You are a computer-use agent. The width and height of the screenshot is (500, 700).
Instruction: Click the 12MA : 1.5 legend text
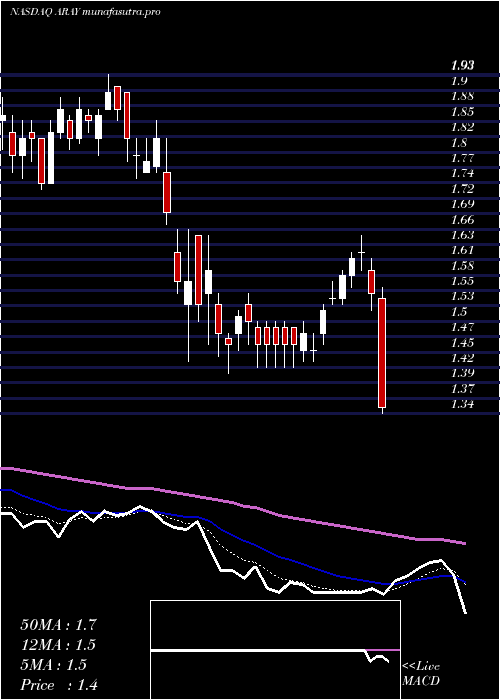click(58, 645)
